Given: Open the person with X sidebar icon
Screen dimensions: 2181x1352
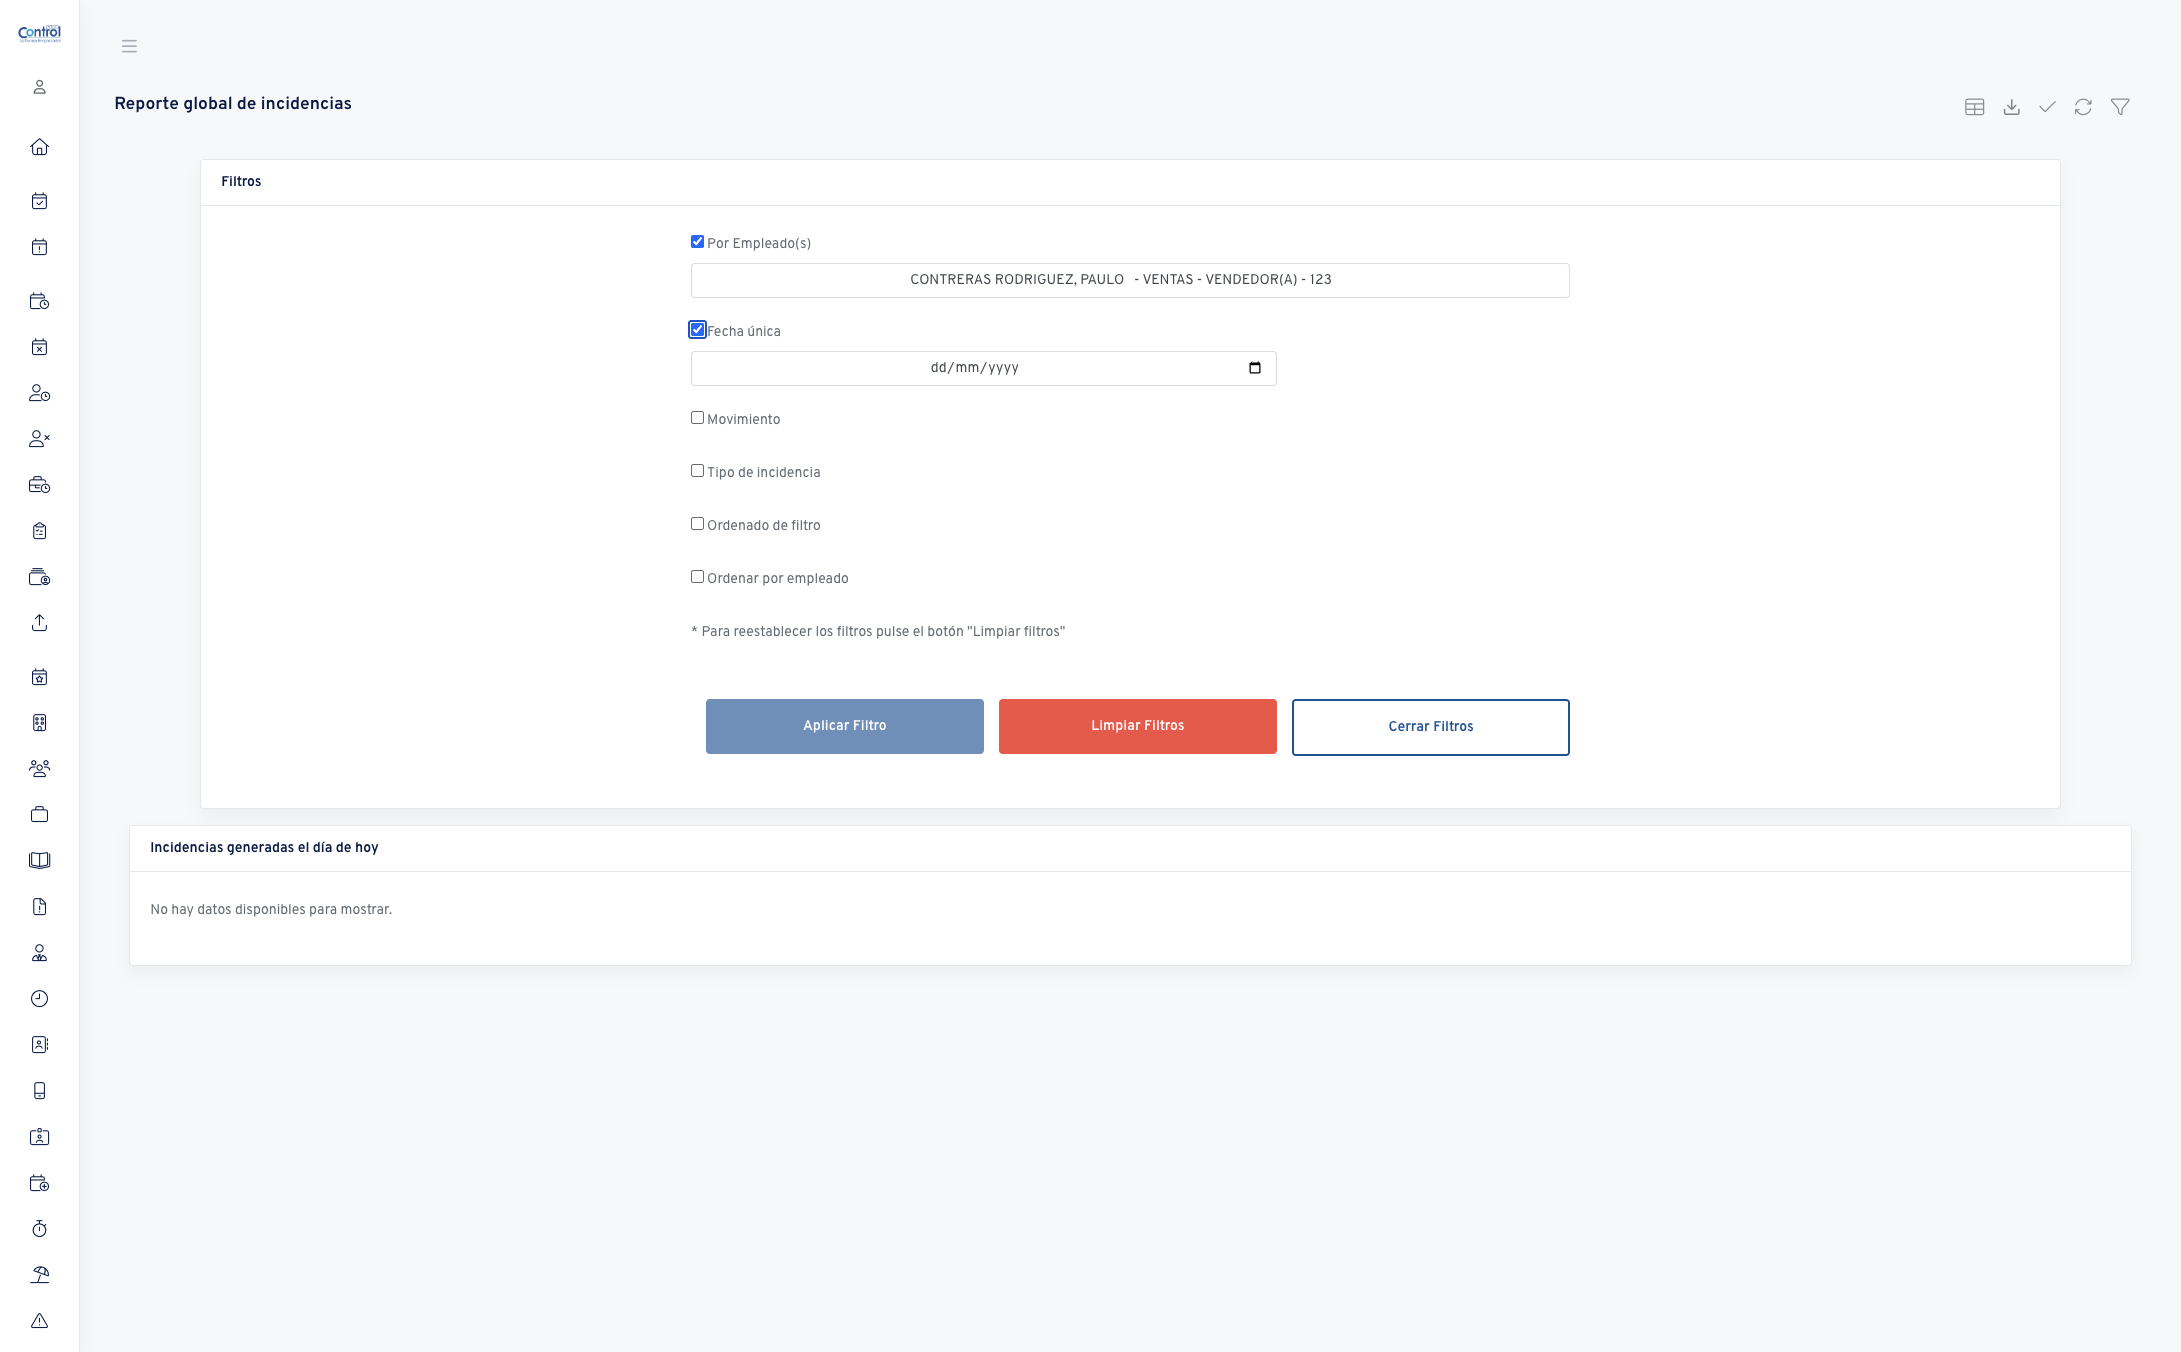Looking at the screenshot, I should (x=40, y=439).
